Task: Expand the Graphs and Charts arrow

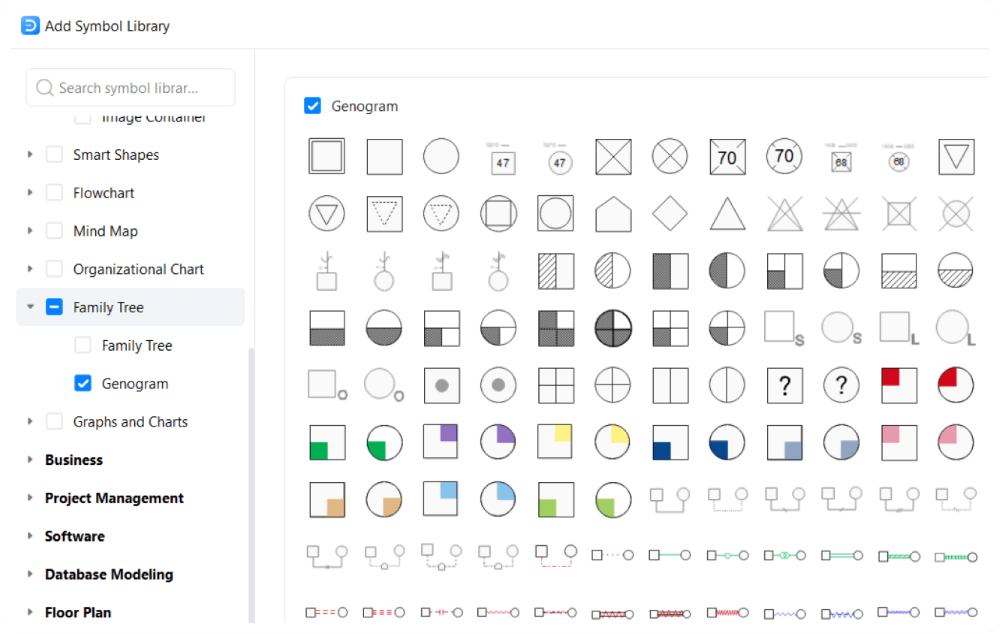Action: [30, 422]
